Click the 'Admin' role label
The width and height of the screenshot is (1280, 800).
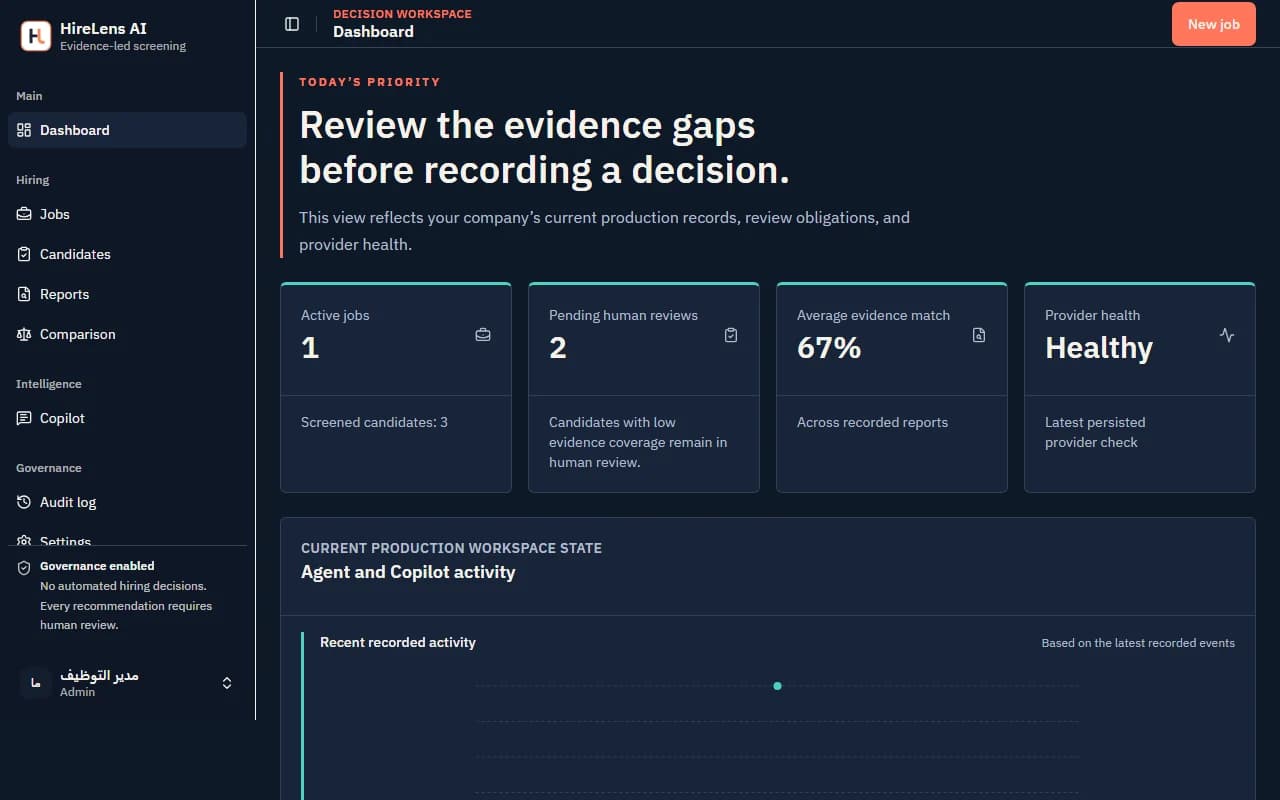(77, 692)
